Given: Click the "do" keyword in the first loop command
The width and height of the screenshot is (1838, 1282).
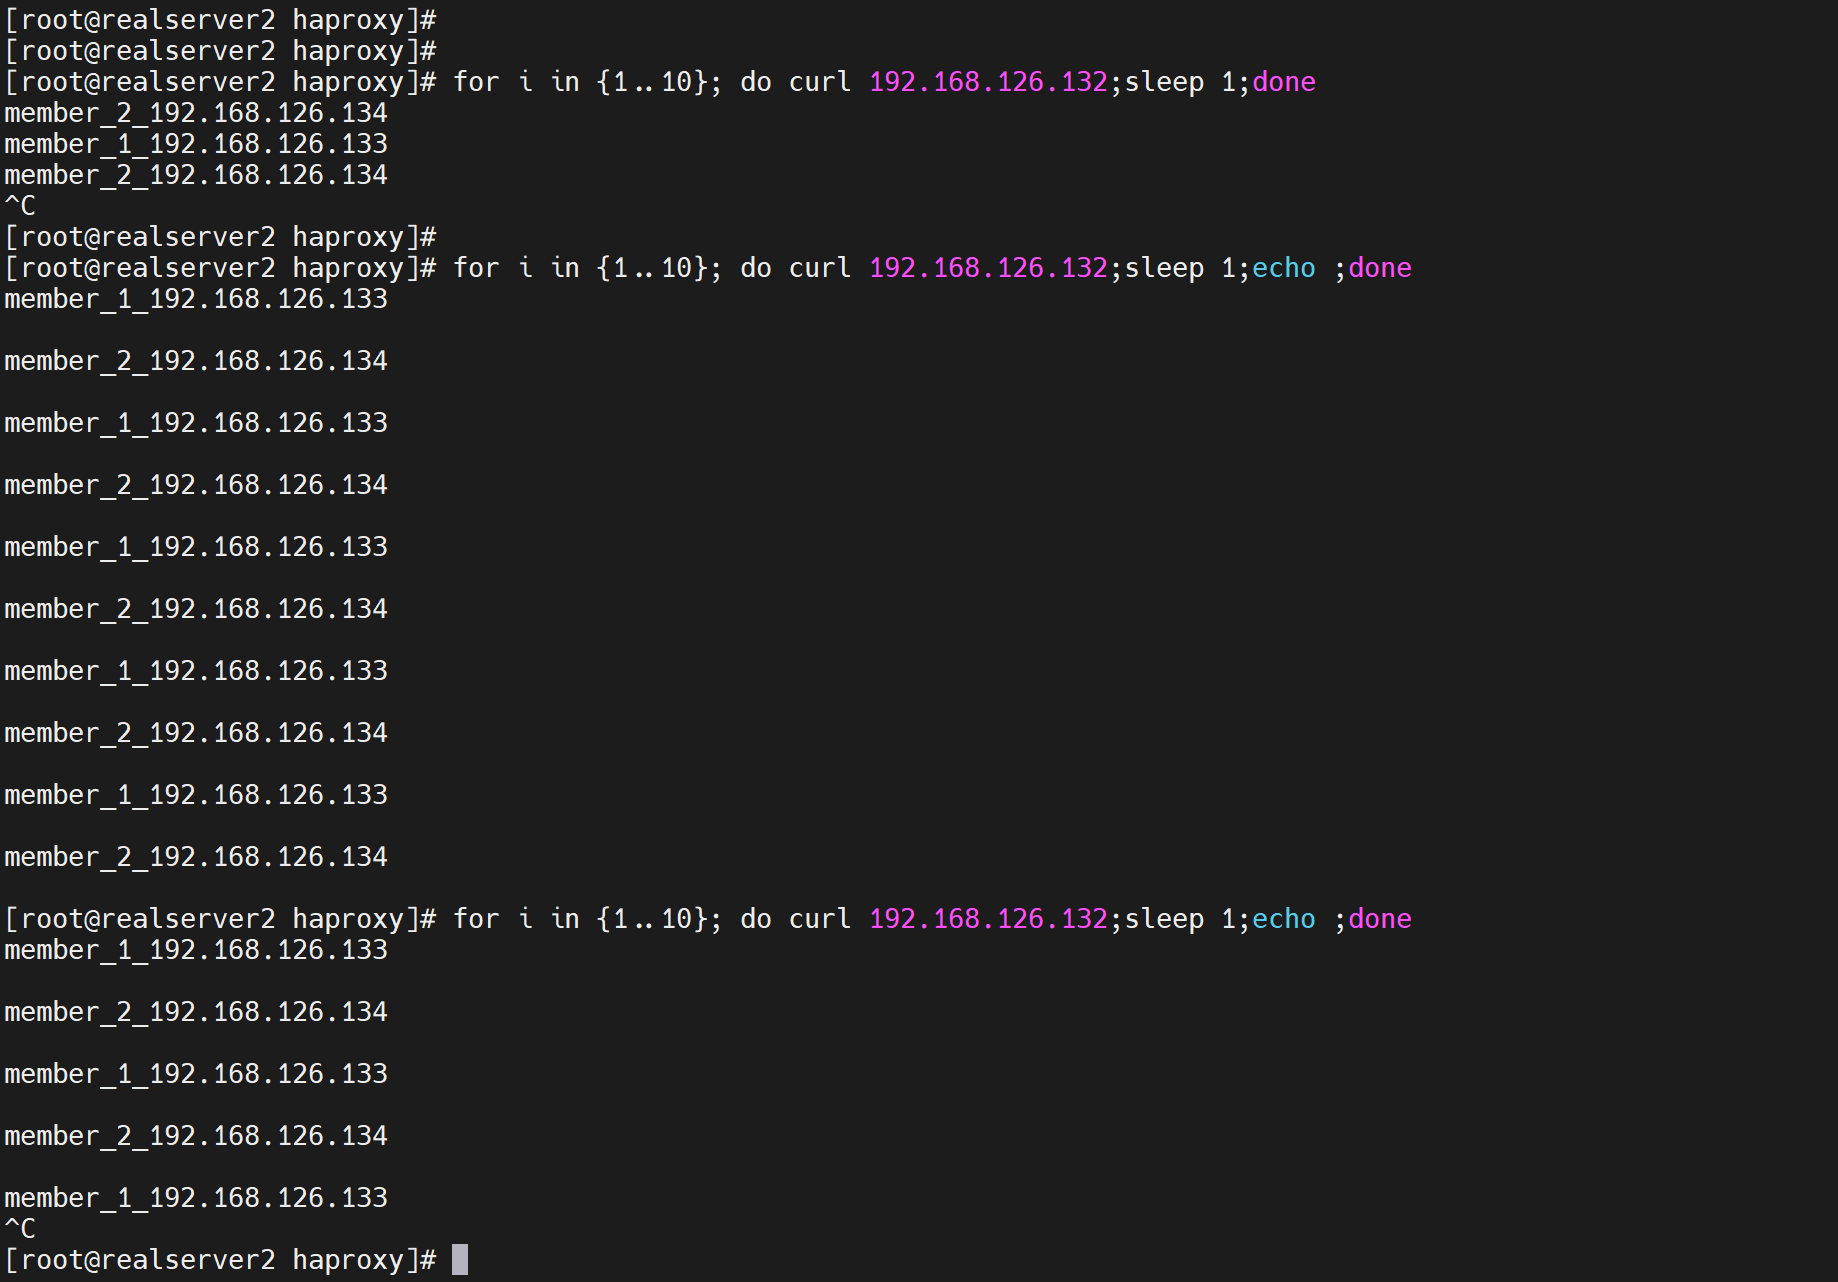Looking at the screenshot, I should 756,82.
